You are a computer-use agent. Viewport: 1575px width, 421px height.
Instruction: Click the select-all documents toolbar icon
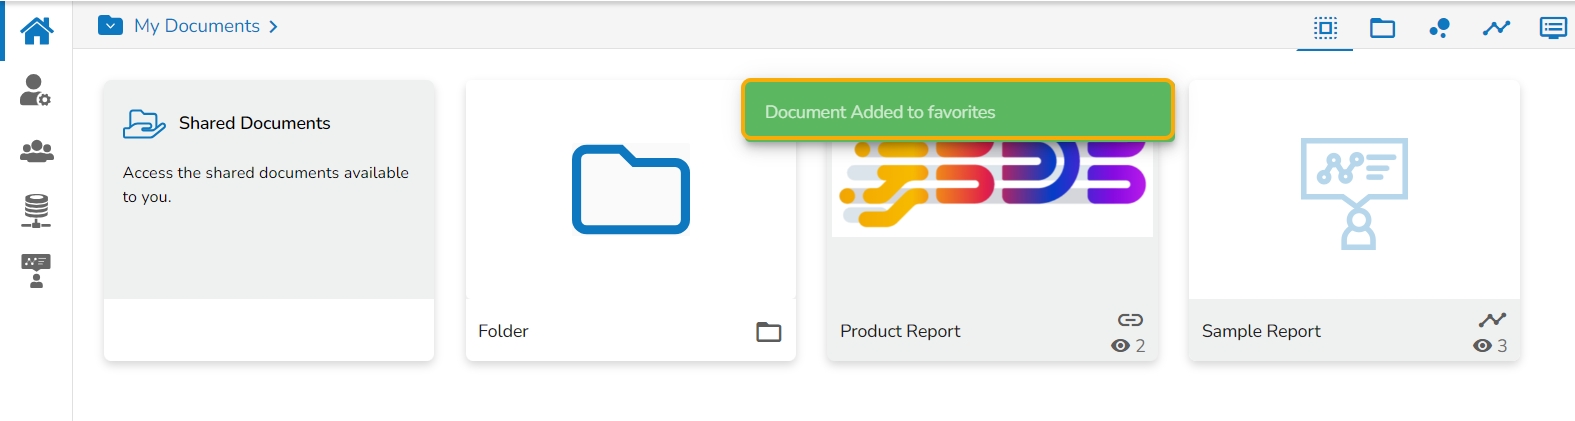click(x=1325, y=28)
